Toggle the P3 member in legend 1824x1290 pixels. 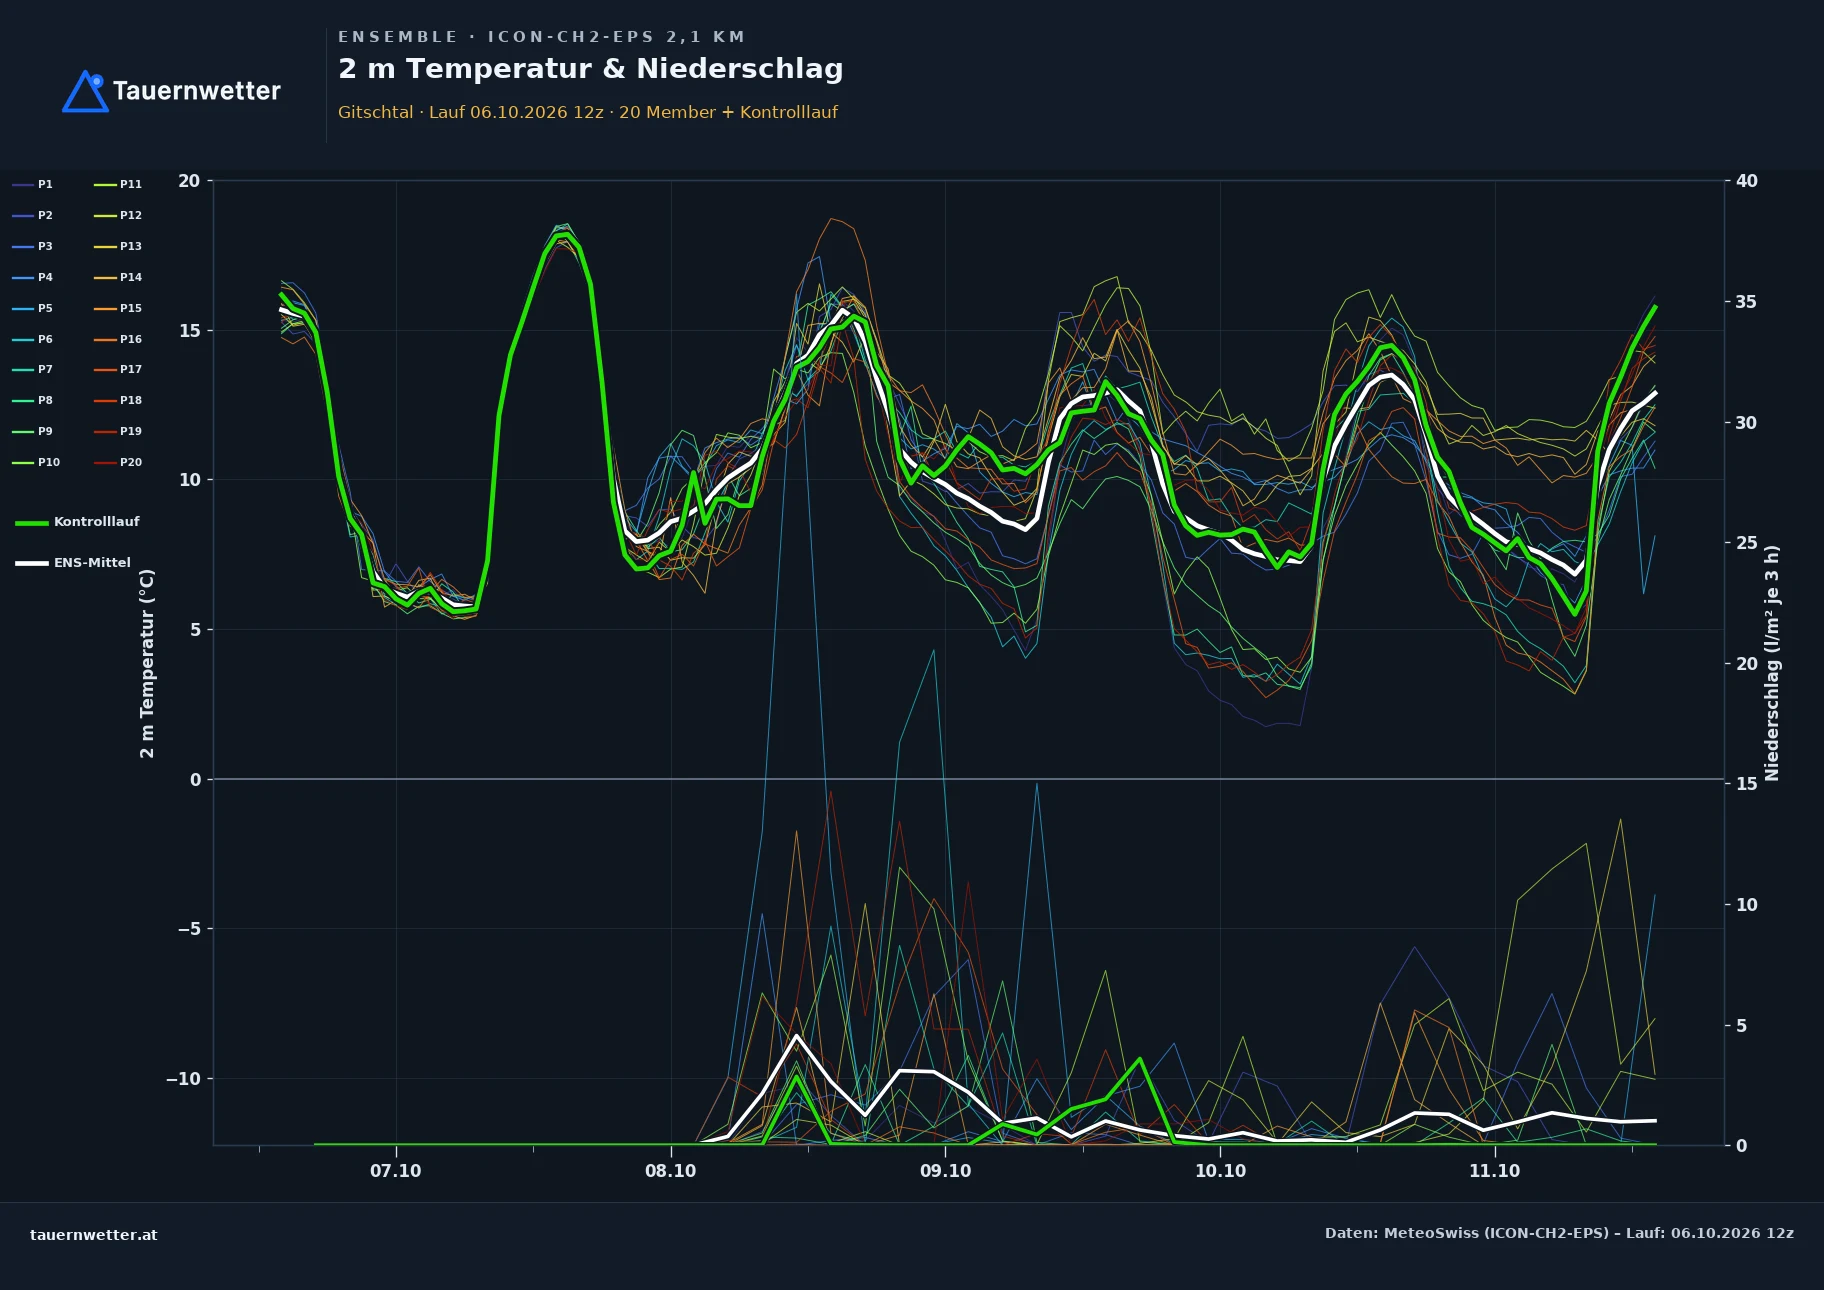click(33, 246)
